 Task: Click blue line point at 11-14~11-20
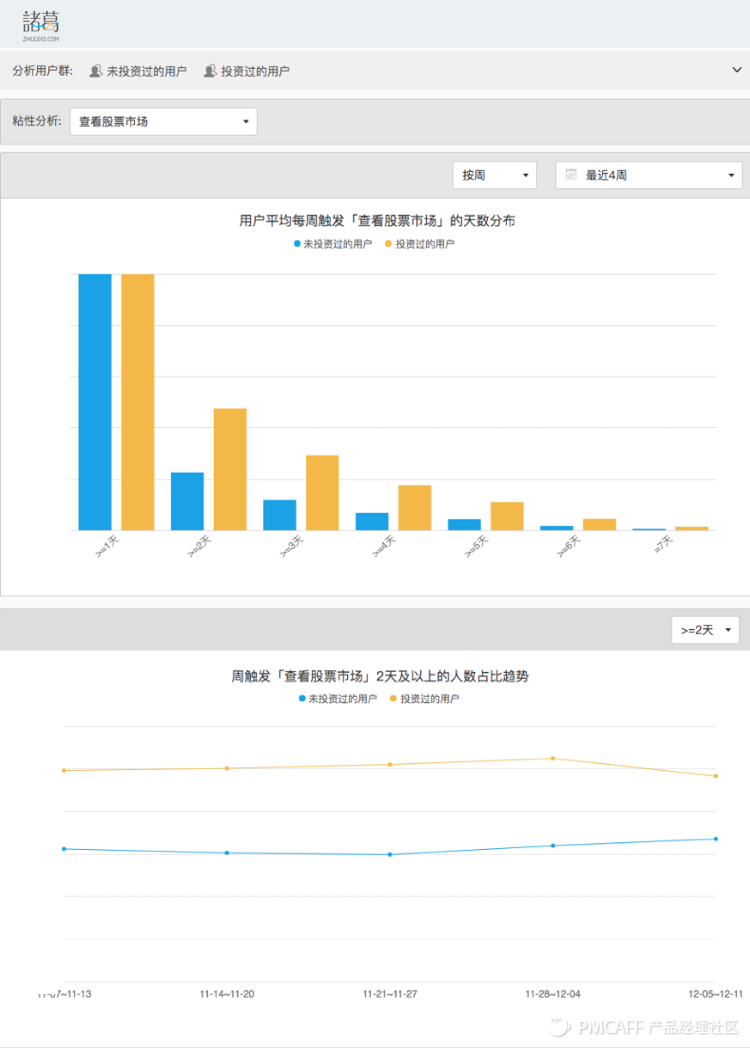(x=227, y=853)
